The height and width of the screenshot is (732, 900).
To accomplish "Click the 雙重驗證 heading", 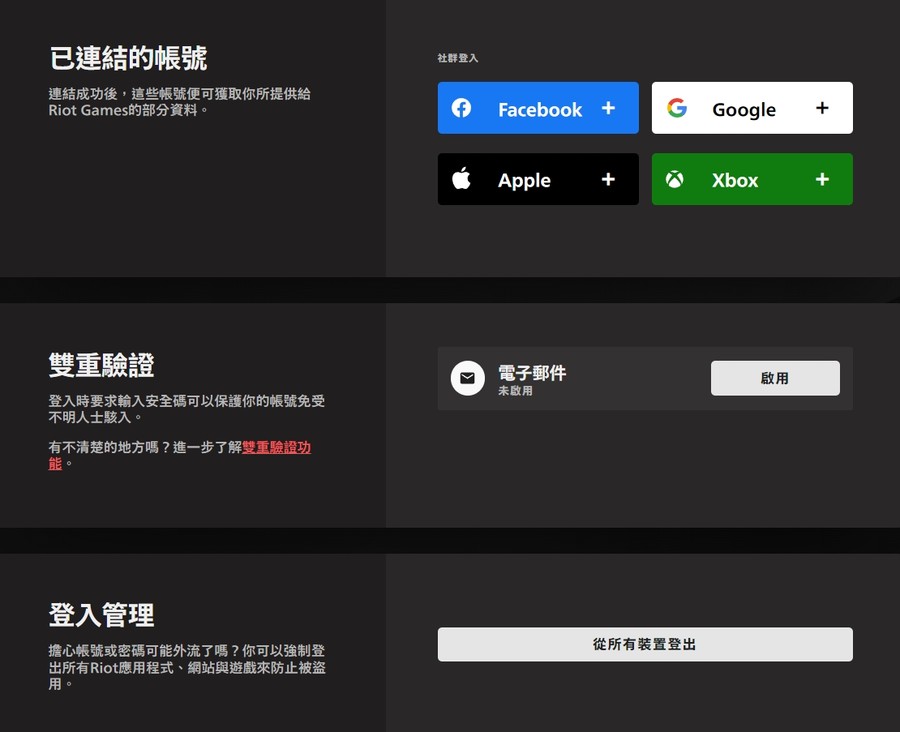I will pyautogui.click(x=102, y=365).
